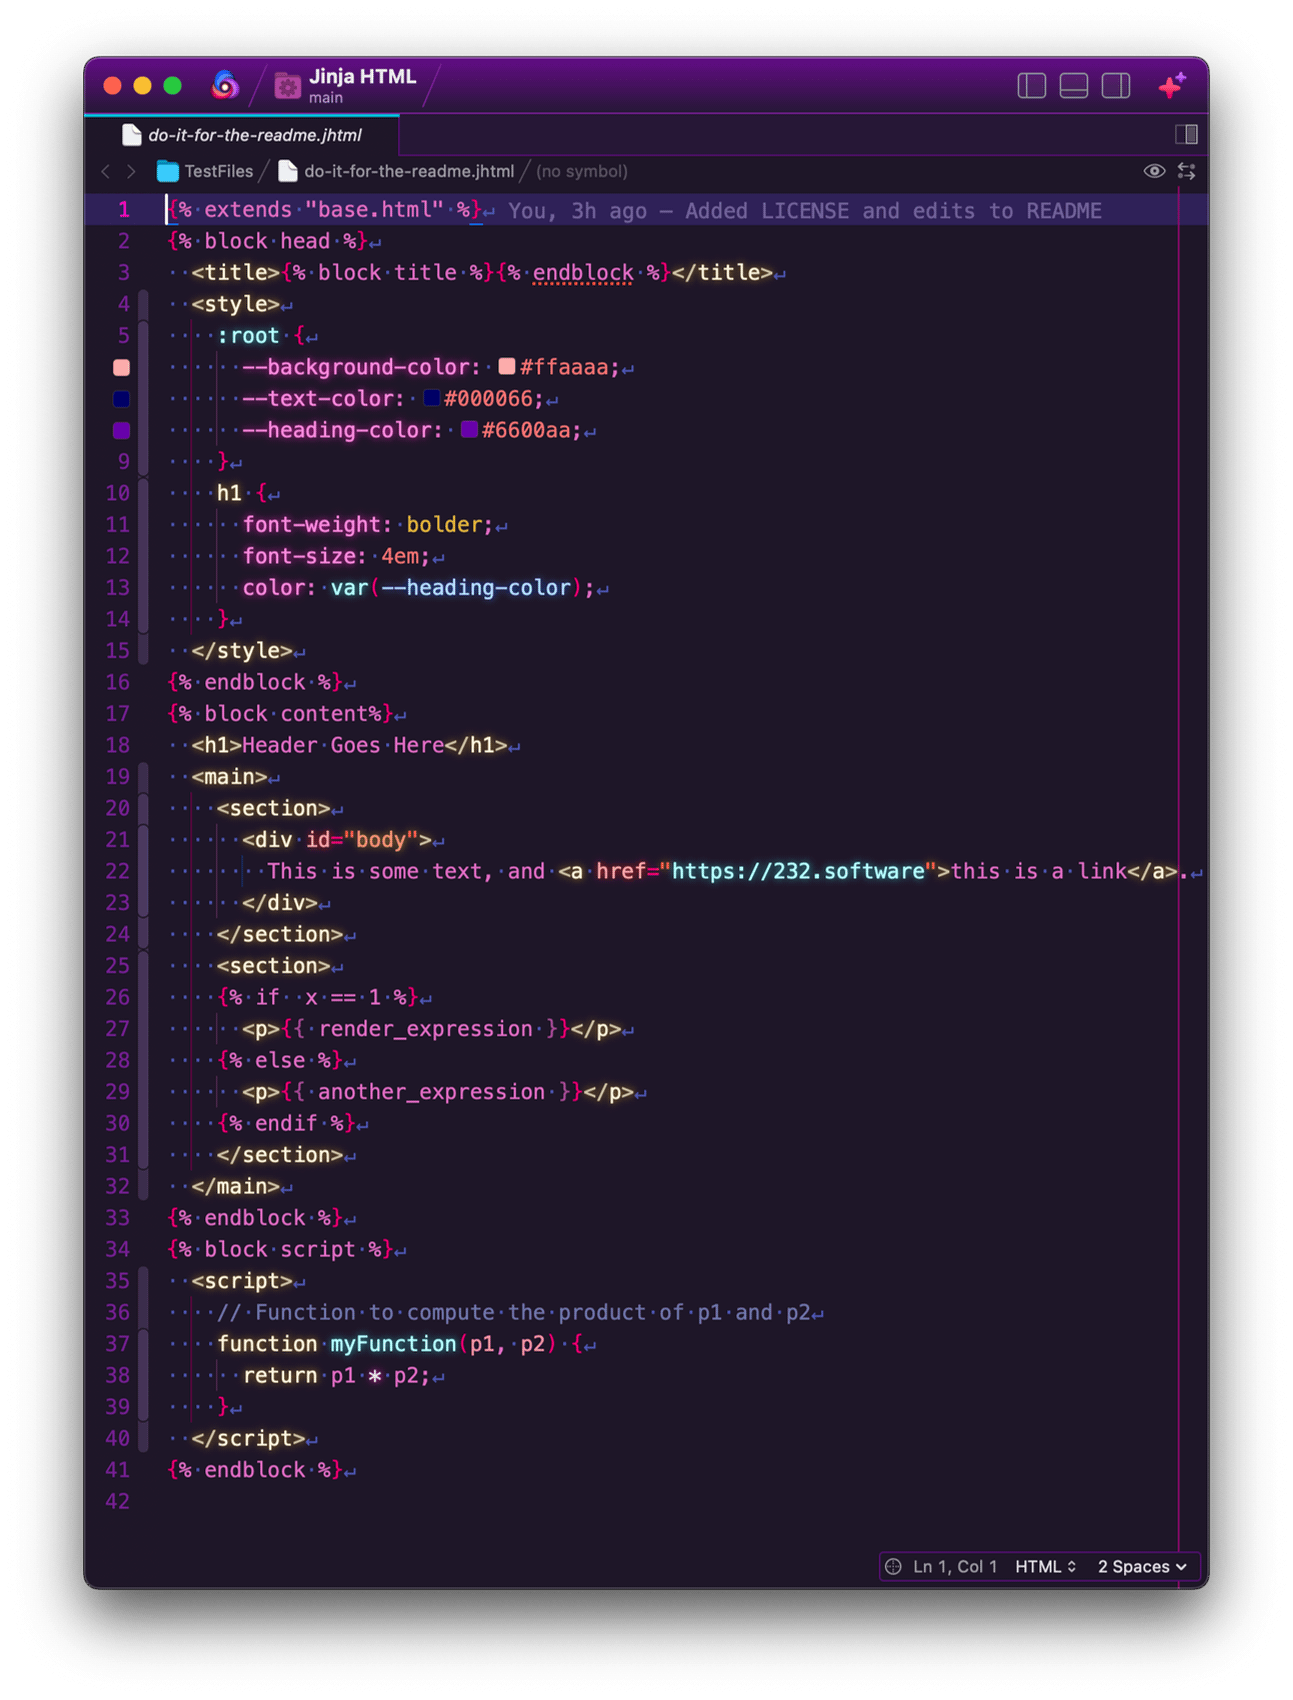Toggle the eye preview icon
1293x1700 pixels.
pyautogui.click(x=1154, y=171)
